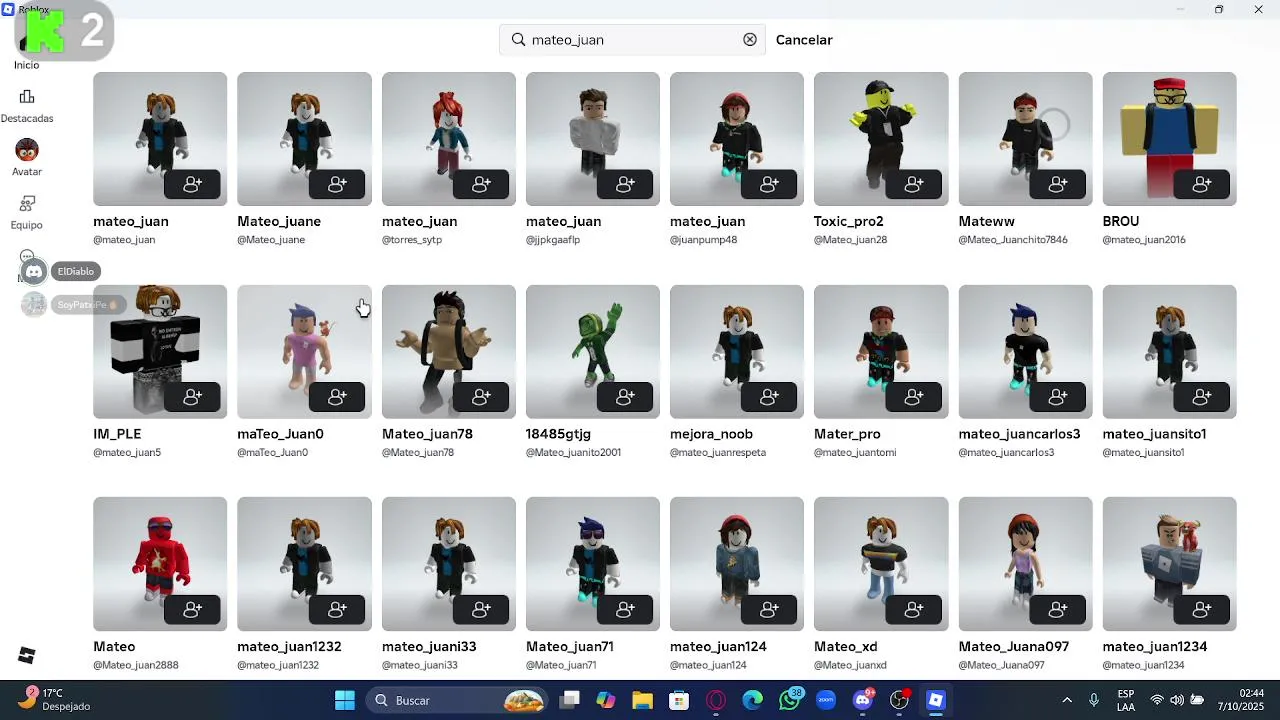Open Windows Start menu
The width and height of the screenshot is (1280, 720).
pyautogui.click(x=345, y=700)
